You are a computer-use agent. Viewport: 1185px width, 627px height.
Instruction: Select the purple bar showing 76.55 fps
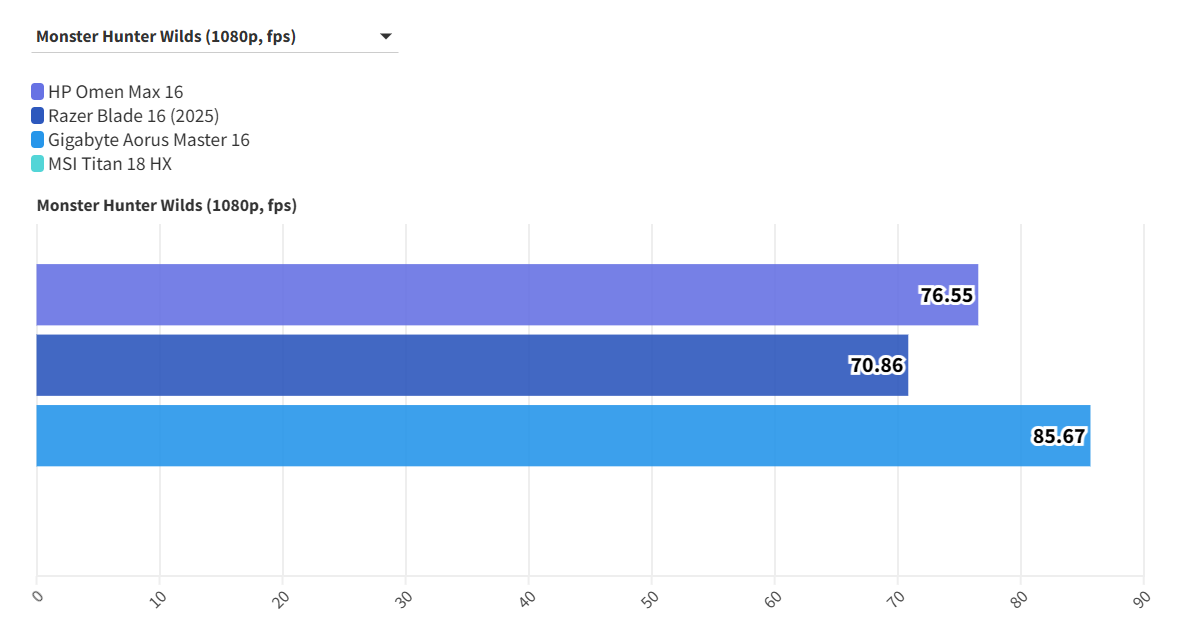coord(500,294)
